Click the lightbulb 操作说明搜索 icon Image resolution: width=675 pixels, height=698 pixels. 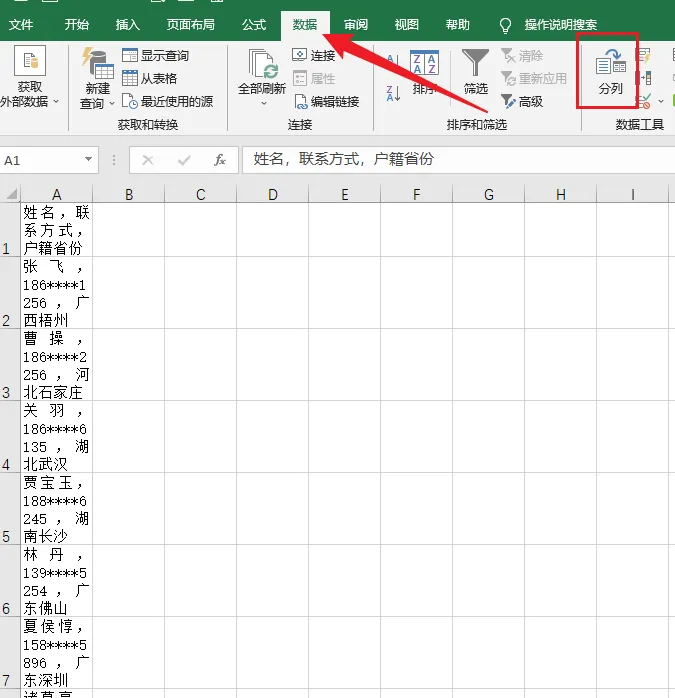coord(505,25)
